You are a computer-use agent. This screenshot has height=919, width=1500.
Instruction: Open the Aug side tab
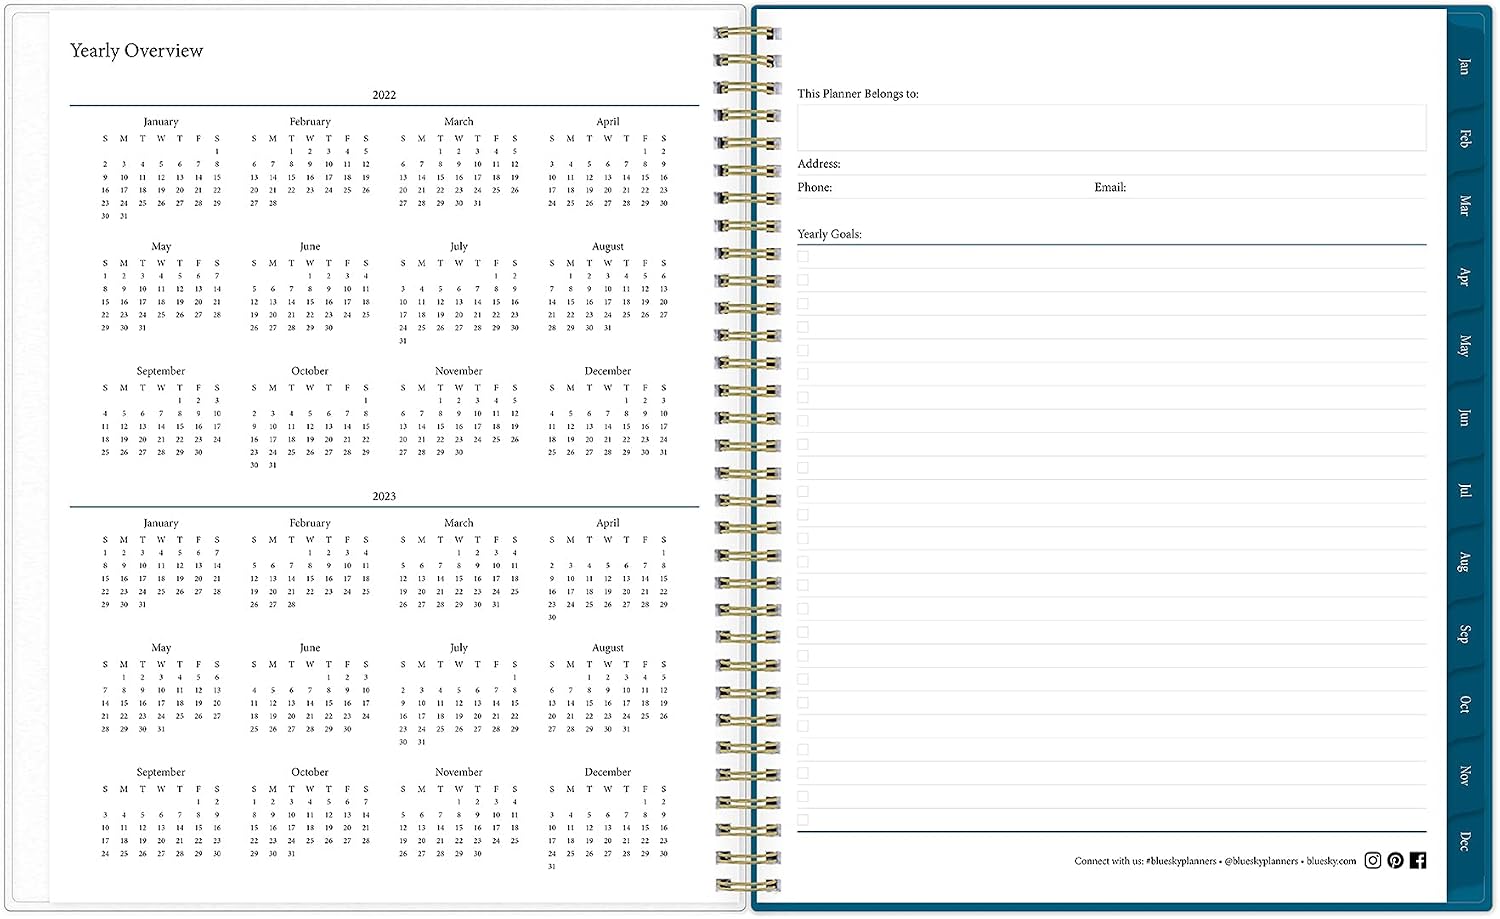point(1464,561)
